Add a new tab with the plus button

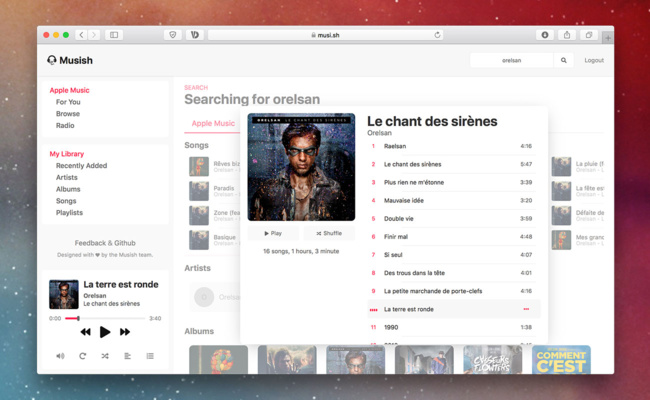click(608, 38)
